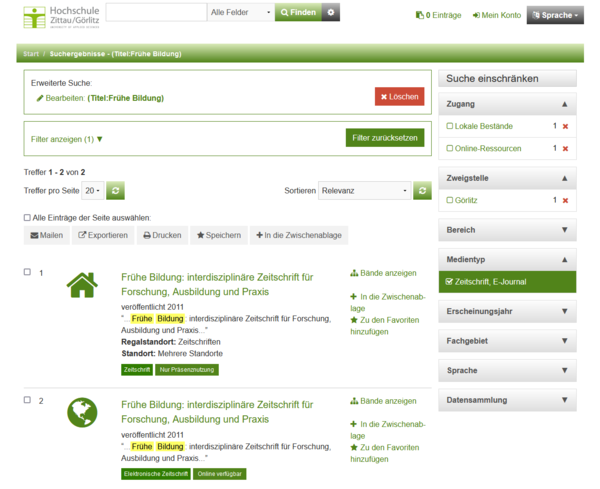Screen dimensions: 600x489
Task: Click the gear icon beside Finden
Action: coord(332,13)
